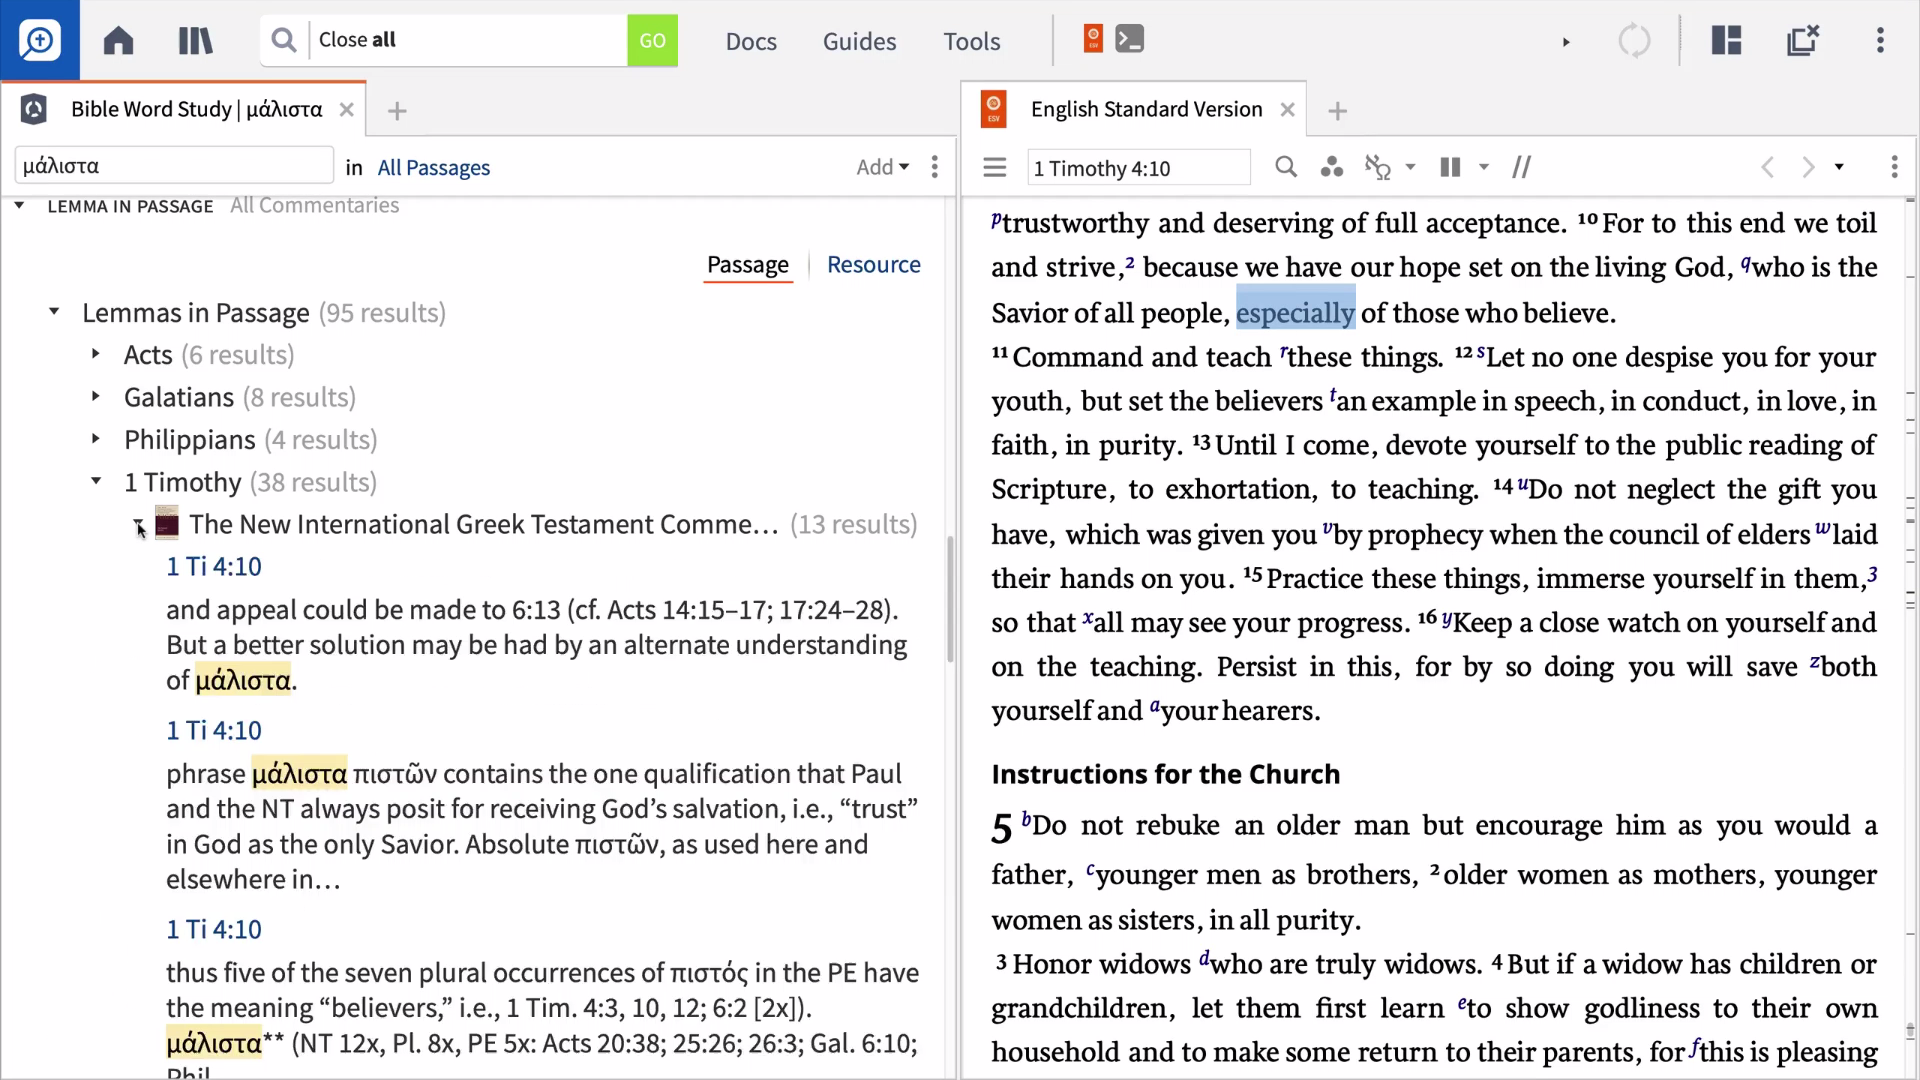Screen dimensions: 1920x1080
Task: Open the main application kebab menu
Action: point(1880,40)
